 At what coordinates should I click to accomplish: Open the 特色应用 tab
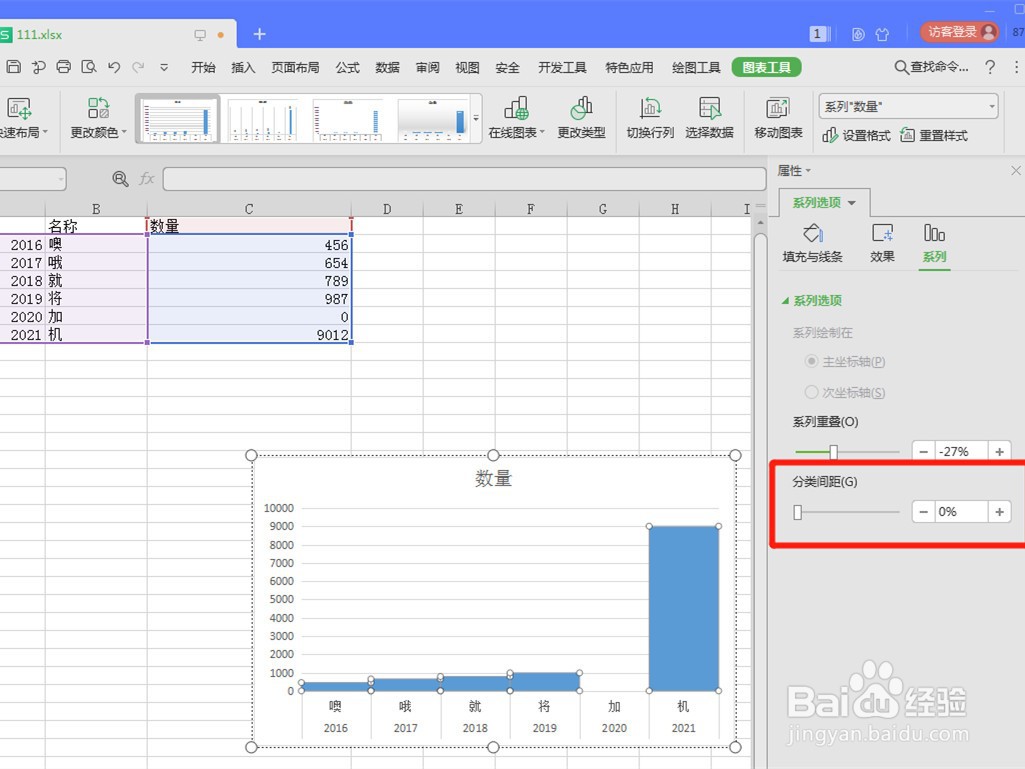tap(630, 67)
